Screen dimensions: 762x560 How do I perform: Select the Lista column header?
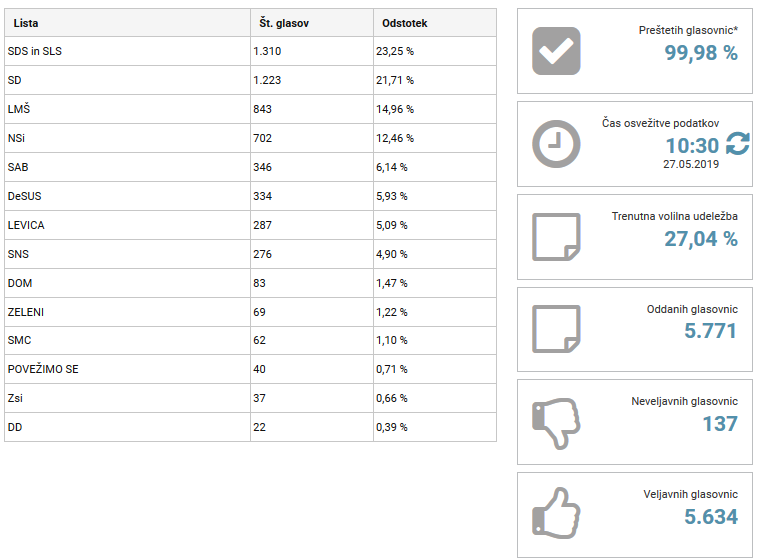[127, 23]
